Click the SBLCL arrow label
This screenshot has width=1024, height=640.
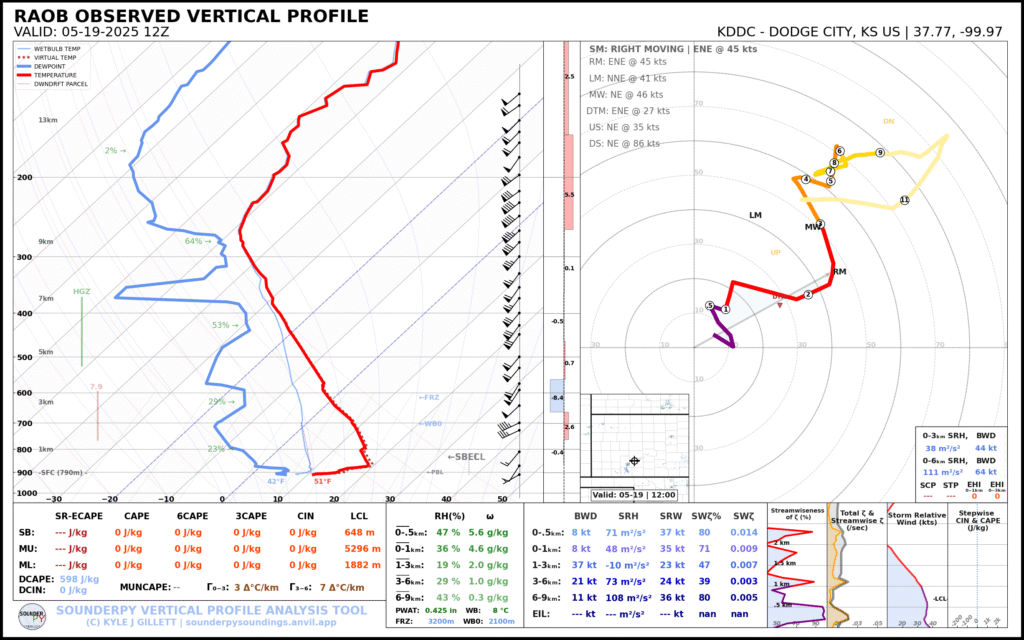(465, 457)
